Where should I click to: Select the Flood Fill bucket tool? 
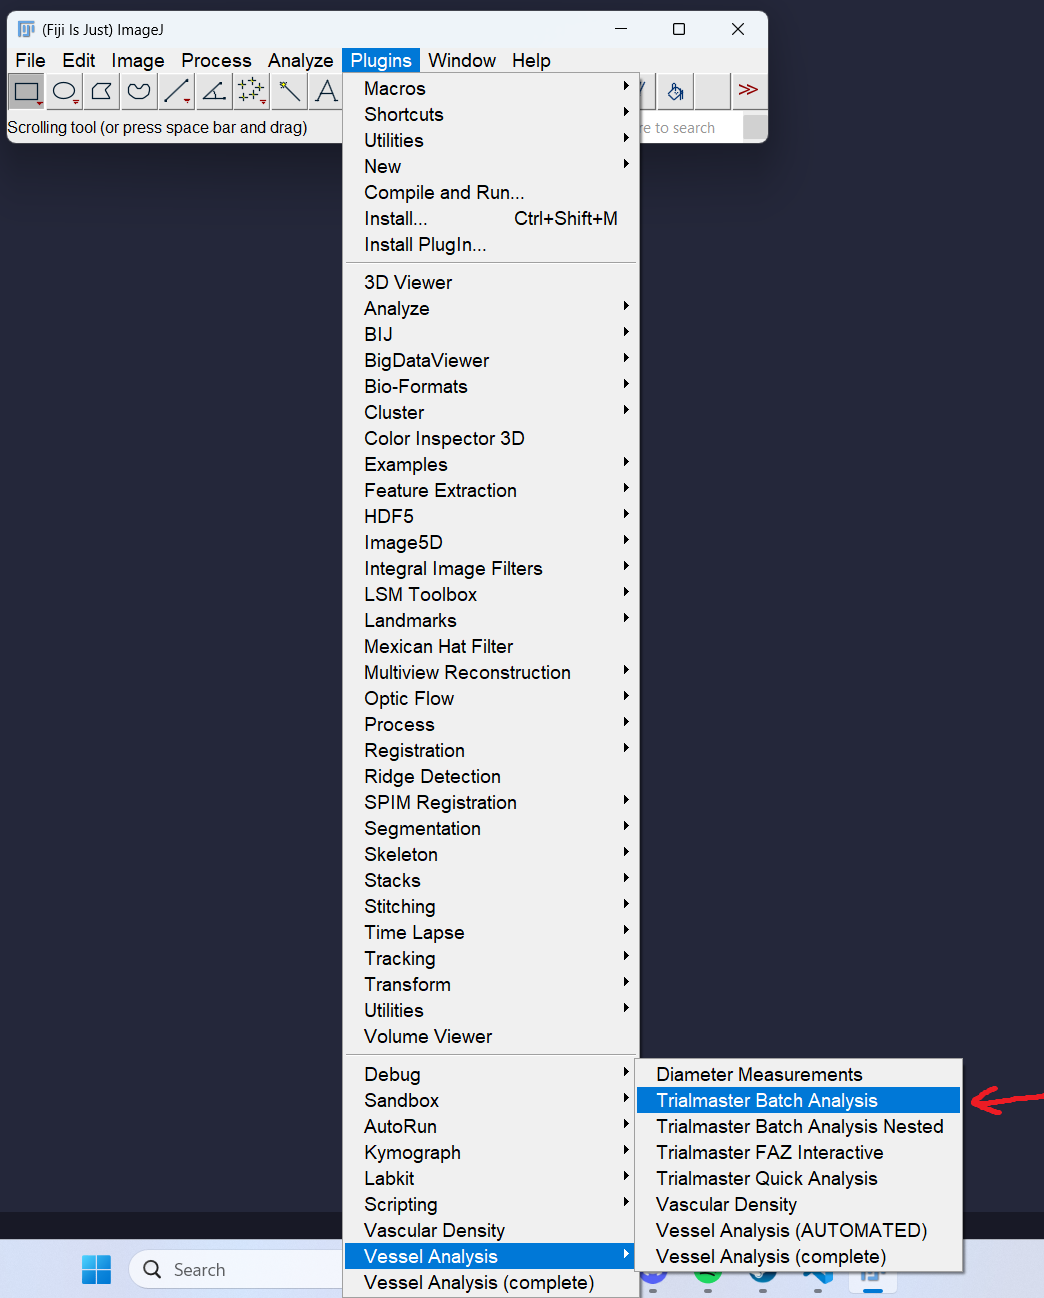(x=675, y=92)
